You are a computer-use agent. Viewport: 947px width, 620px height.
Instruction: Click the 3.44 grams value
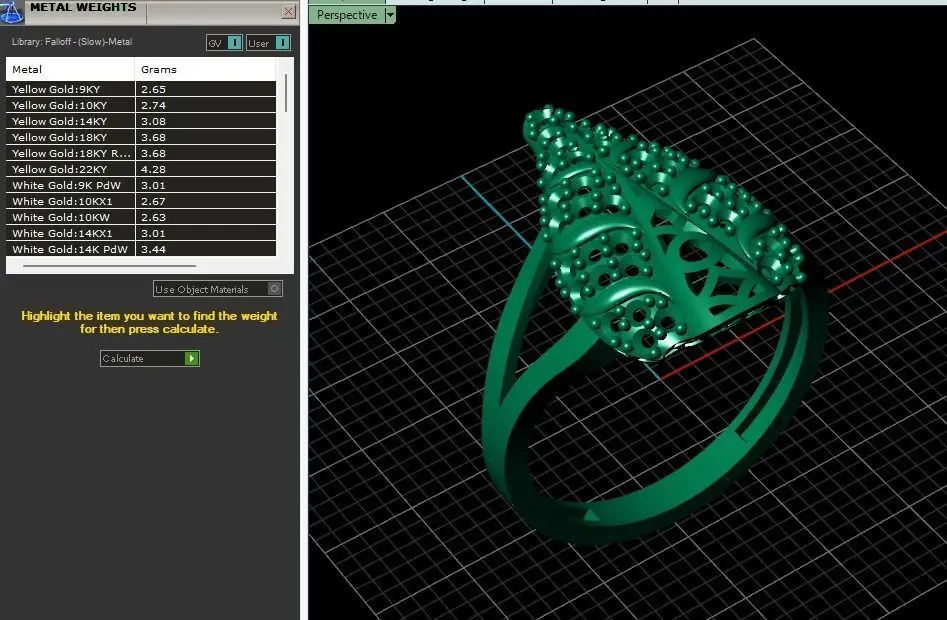pyautogui.click(x=153, y=249)
